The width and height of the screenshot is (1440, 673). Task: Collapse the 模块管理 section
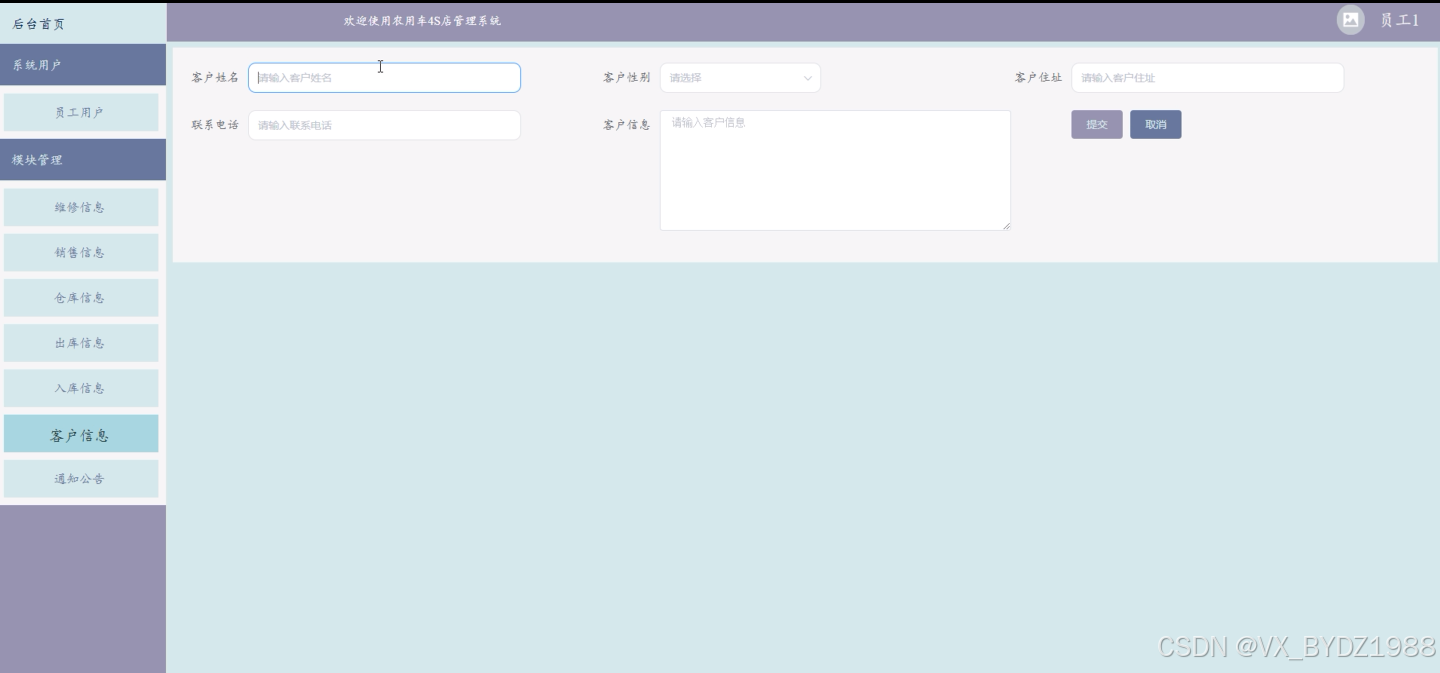coord(83,160)
